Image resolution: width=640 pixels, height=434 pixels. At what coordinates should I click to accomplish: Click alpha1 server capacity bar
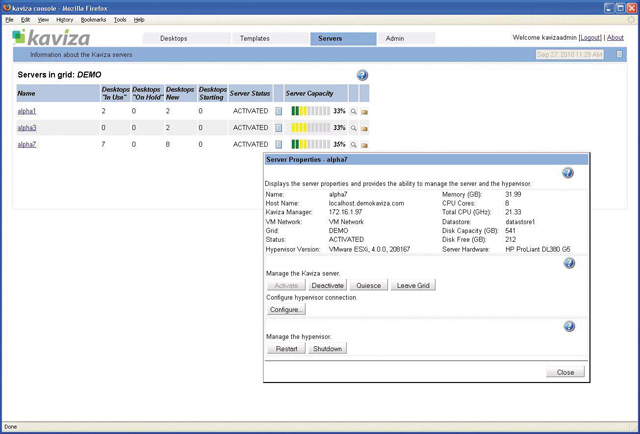tap(311, 111)
